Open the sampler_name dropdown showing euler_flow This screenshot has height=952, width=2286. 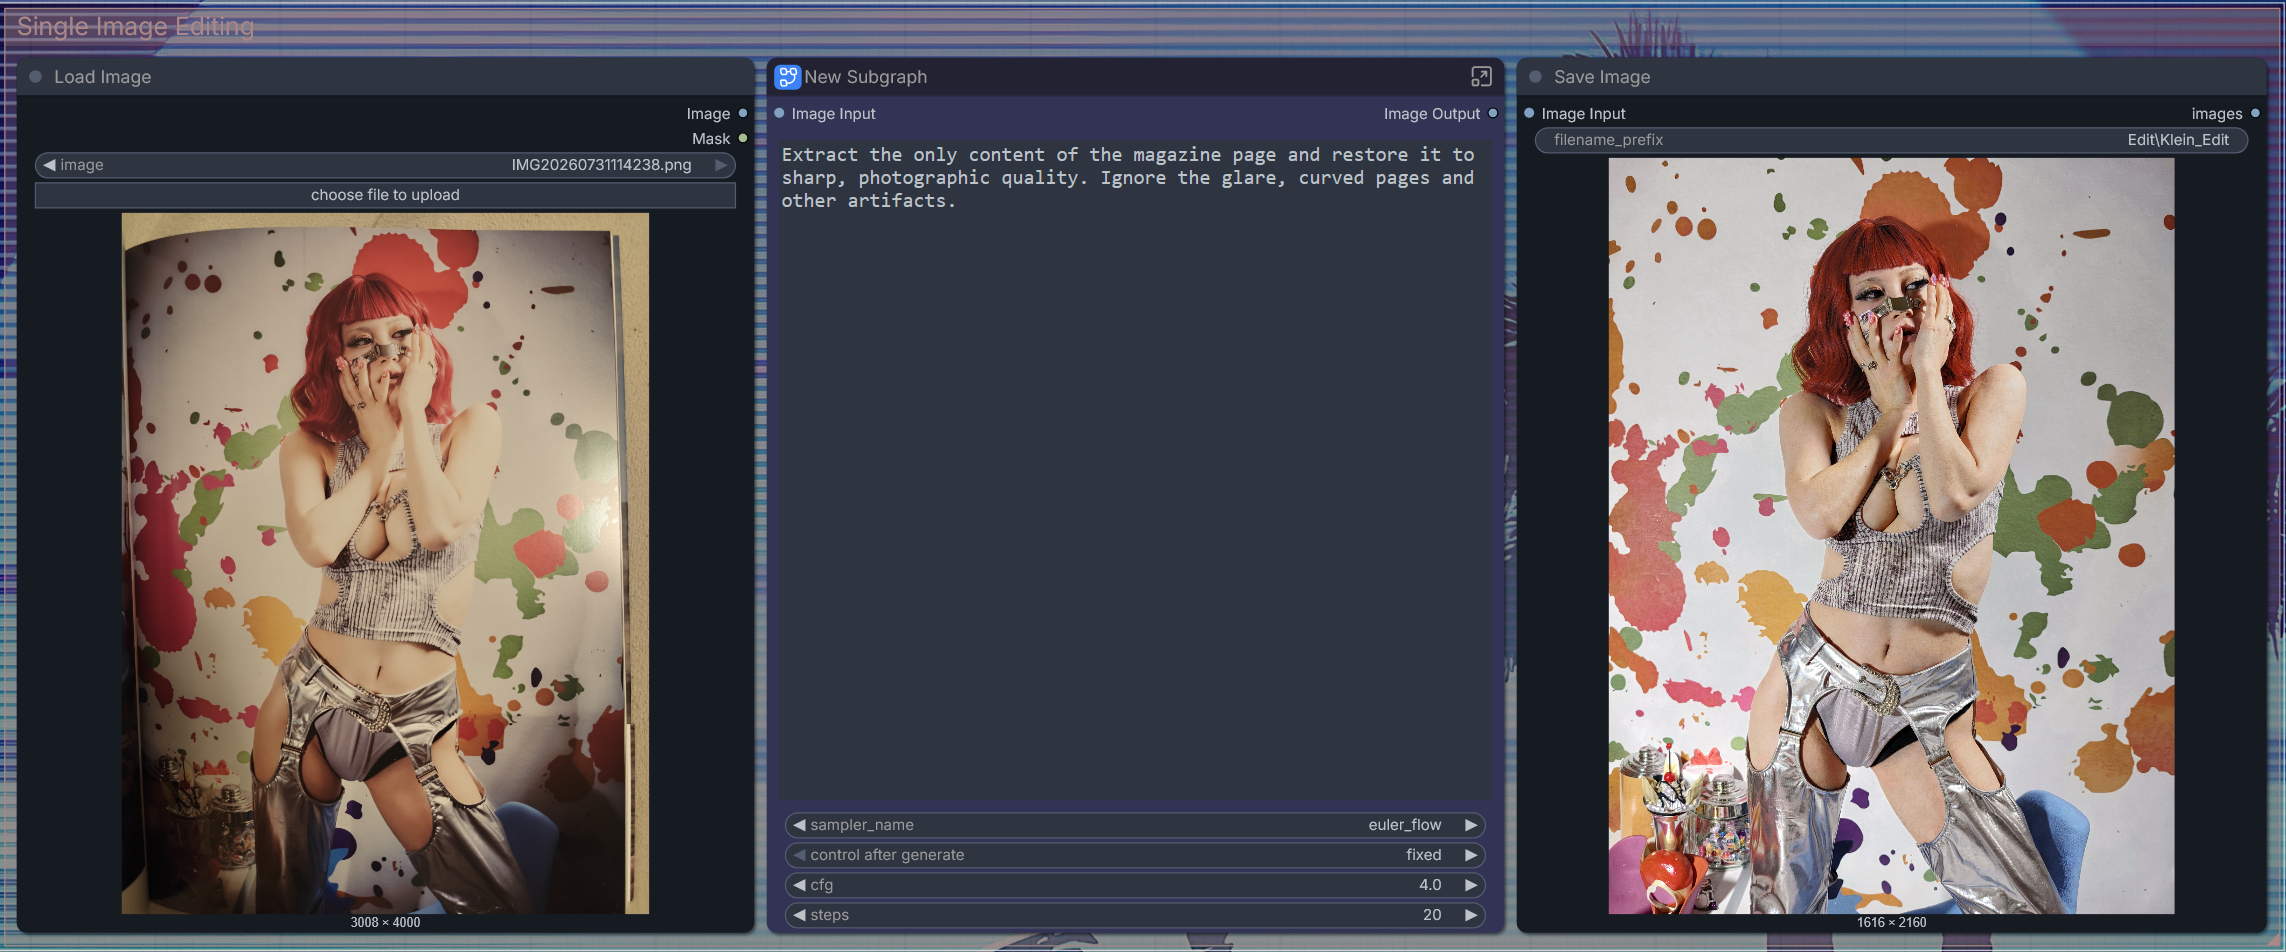tap(1135, 825)
